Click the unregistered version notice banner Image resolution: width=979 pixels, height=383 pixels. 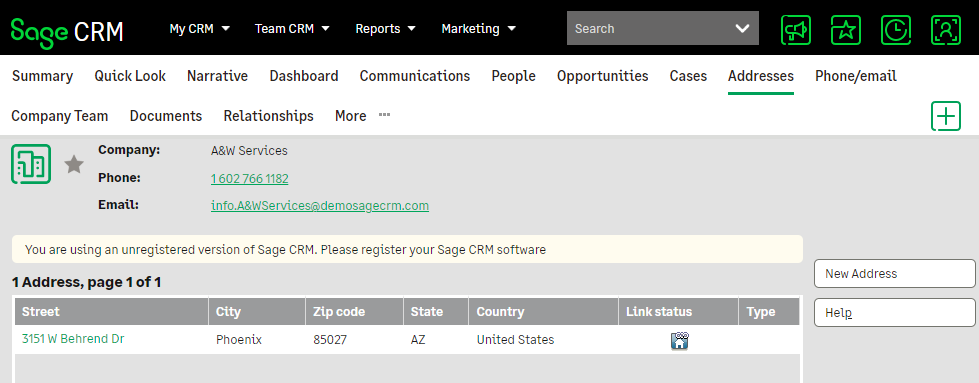pos(407,249)
